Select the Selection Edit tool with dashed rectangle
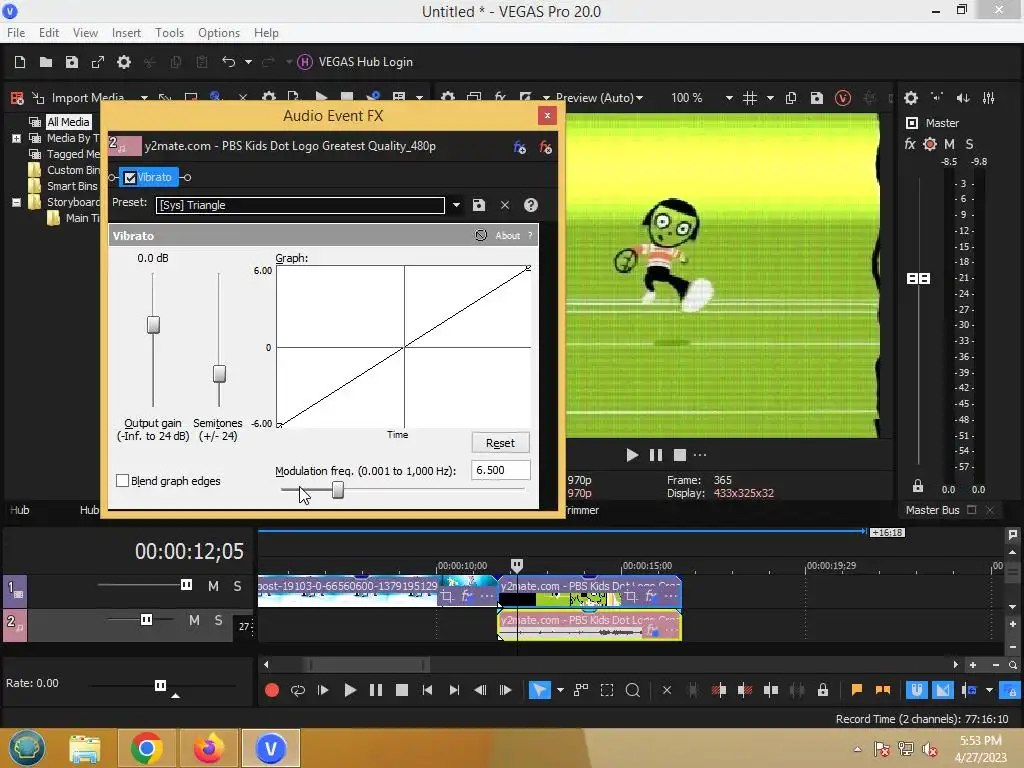 click(607, 690)
